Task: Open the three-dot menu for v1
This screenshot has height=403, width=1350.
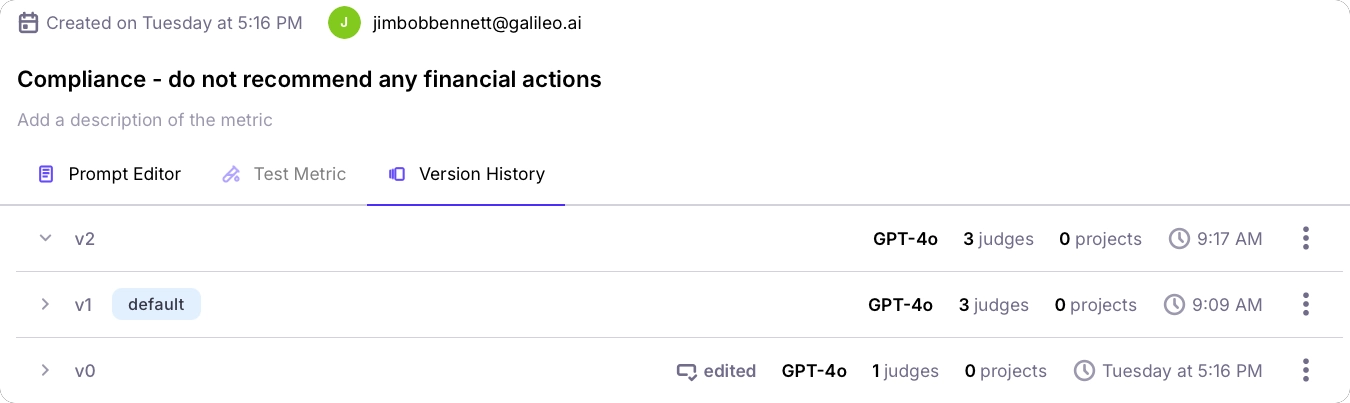Action: pyautogui.click(x=1306, y=305)
